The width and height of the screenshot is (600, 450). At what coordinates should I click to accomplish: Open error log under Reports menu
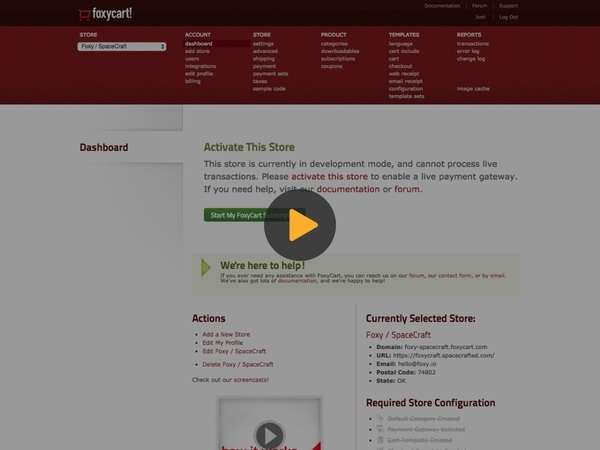468,51
